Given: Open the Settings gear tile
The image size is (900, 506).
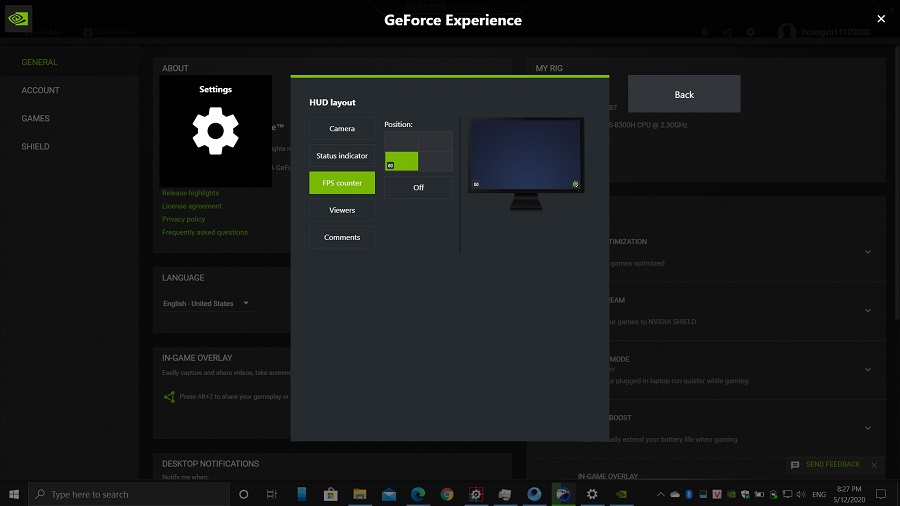Looking at the screenshot, I should pos(215,131).
